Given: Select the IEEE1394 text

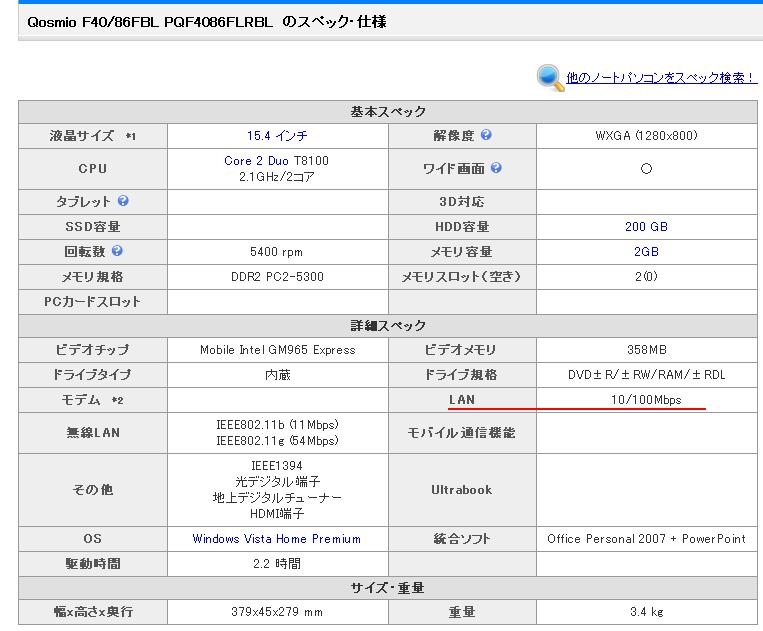Looking at the screenshot, I should click(277, 466).
